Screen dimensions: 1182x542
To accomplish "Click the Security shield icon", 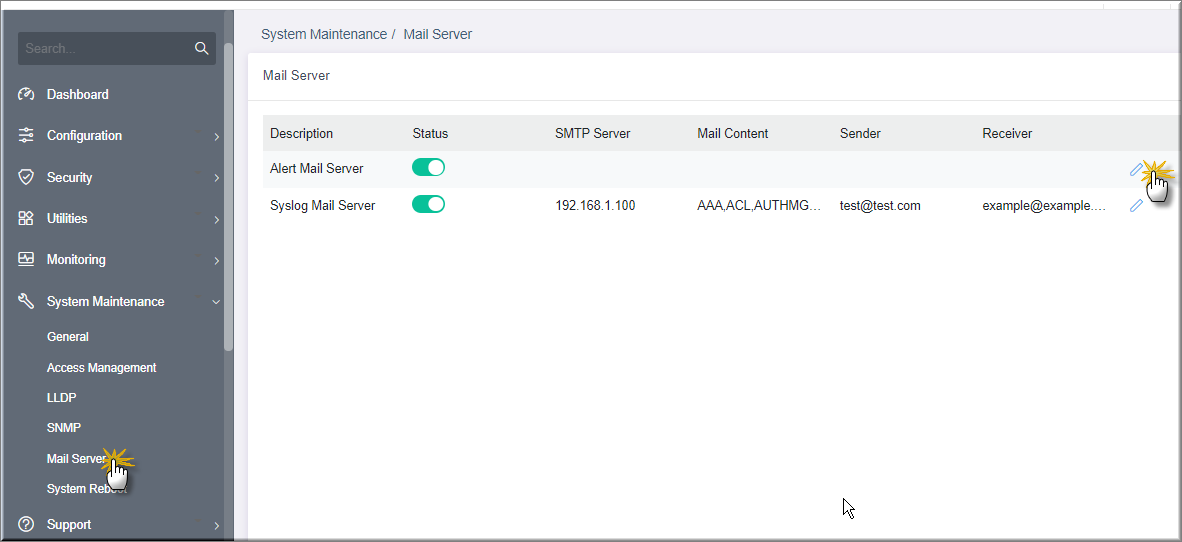I will pos(26,177).
